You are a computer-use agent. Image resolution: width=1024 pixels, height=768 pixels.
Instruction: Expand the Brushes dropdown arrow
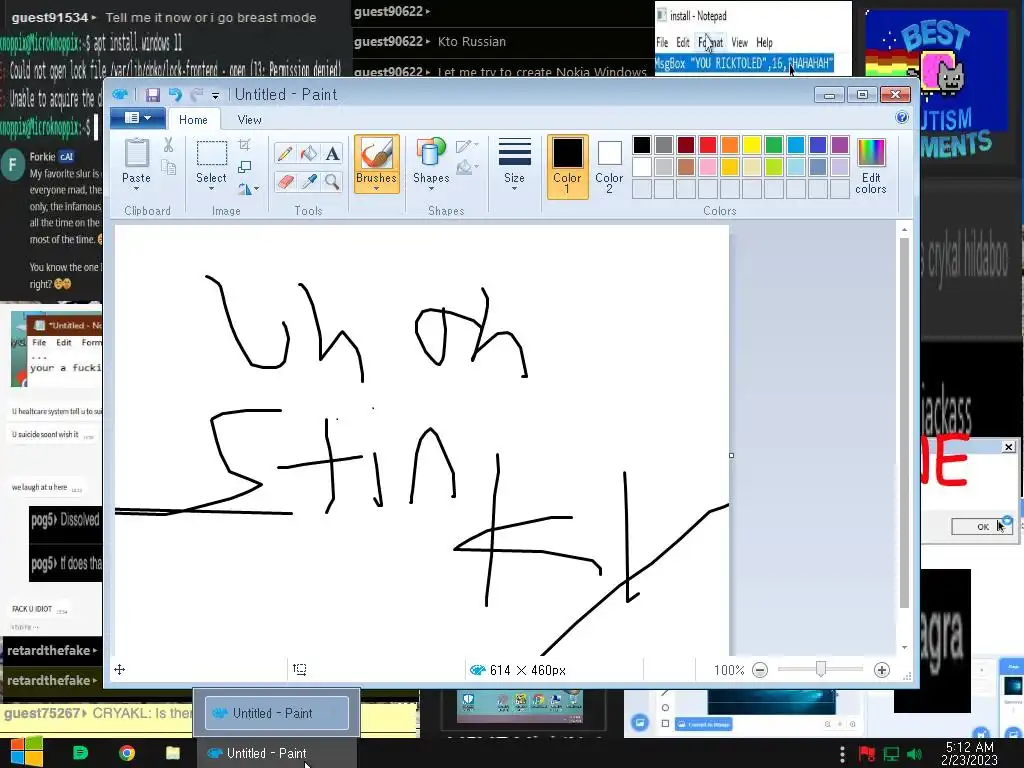coord(376,189)
